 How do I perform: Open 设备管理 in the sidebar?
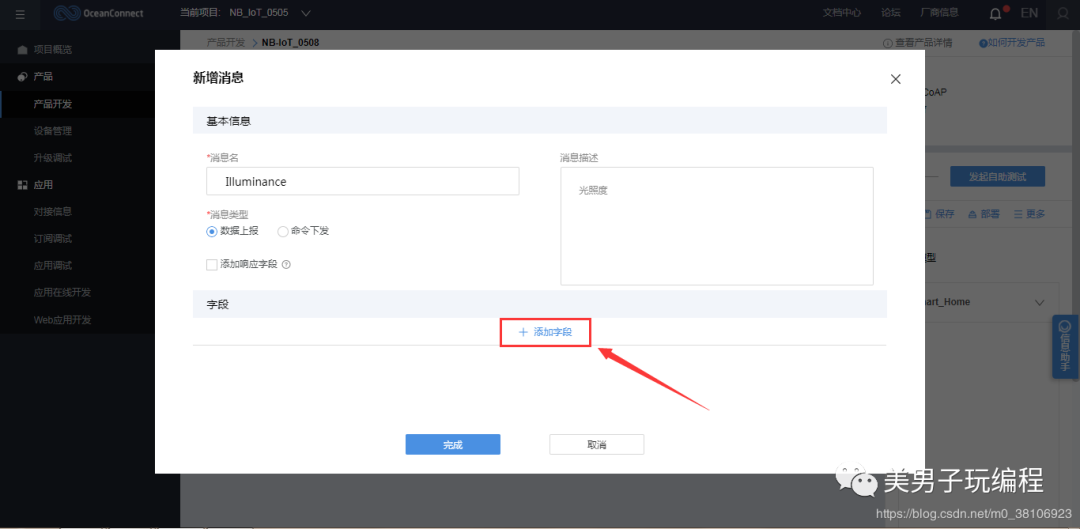[52, 131]
